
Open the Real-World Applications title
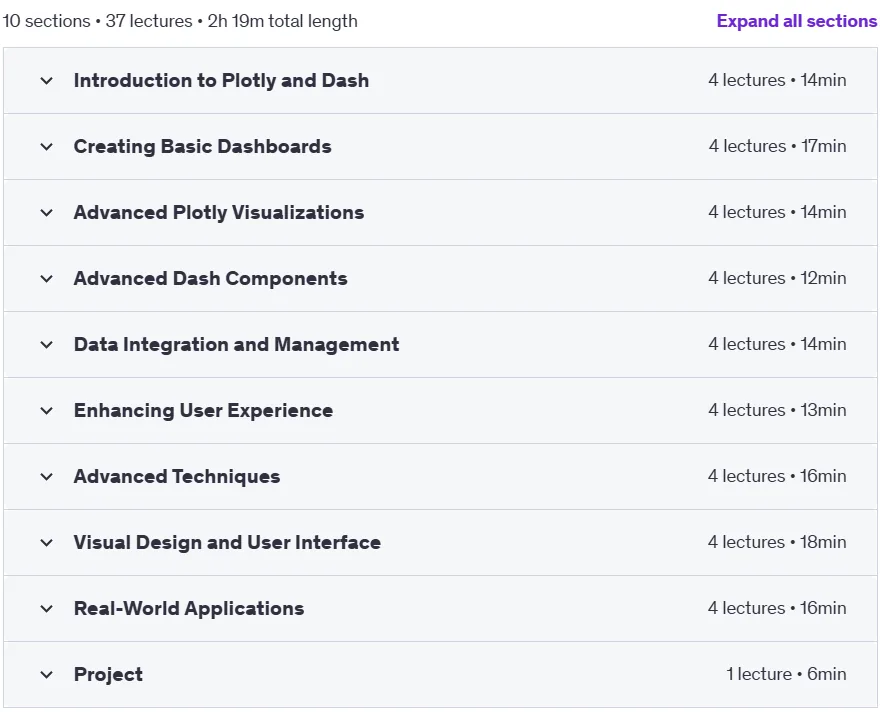click(x=189, y=608)
